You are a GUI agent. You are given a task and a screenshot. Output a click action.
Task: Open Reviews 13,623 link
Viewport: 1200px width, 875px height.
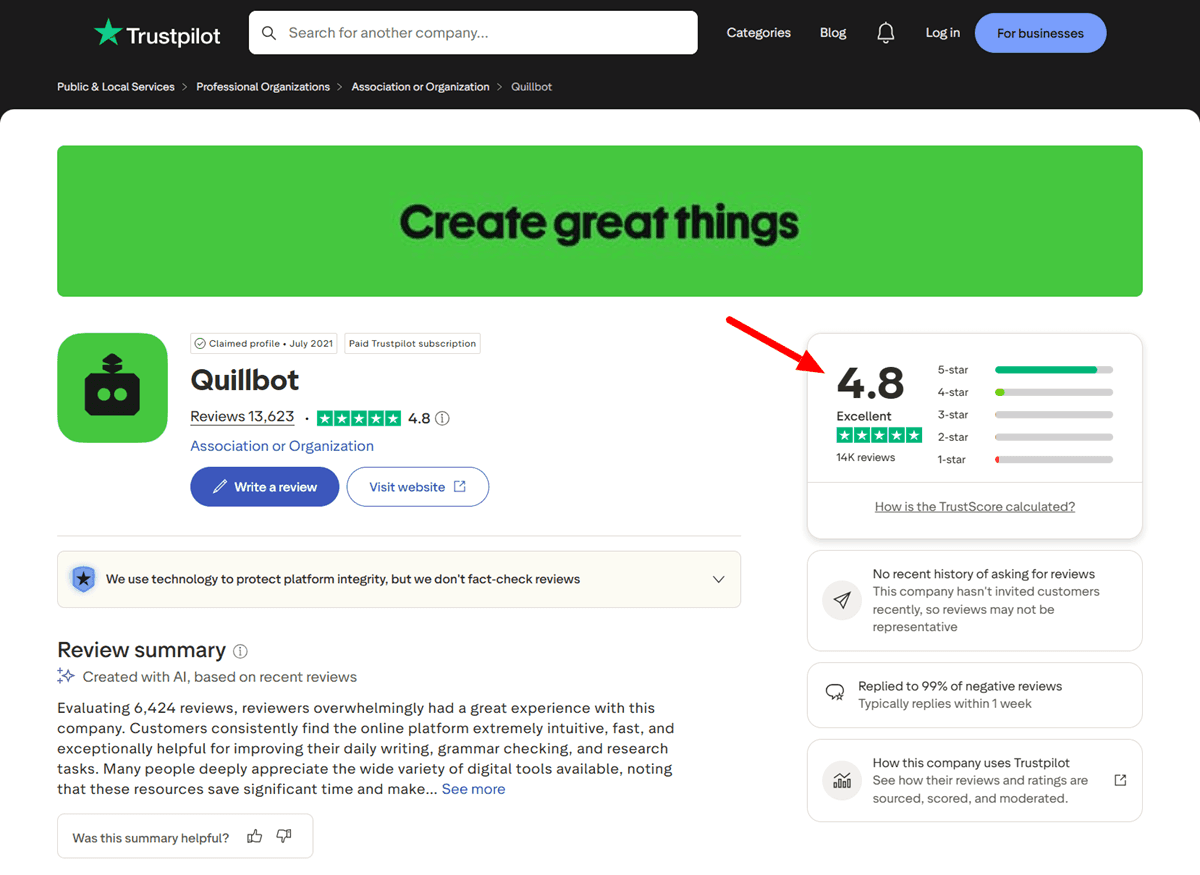(242, 417)
